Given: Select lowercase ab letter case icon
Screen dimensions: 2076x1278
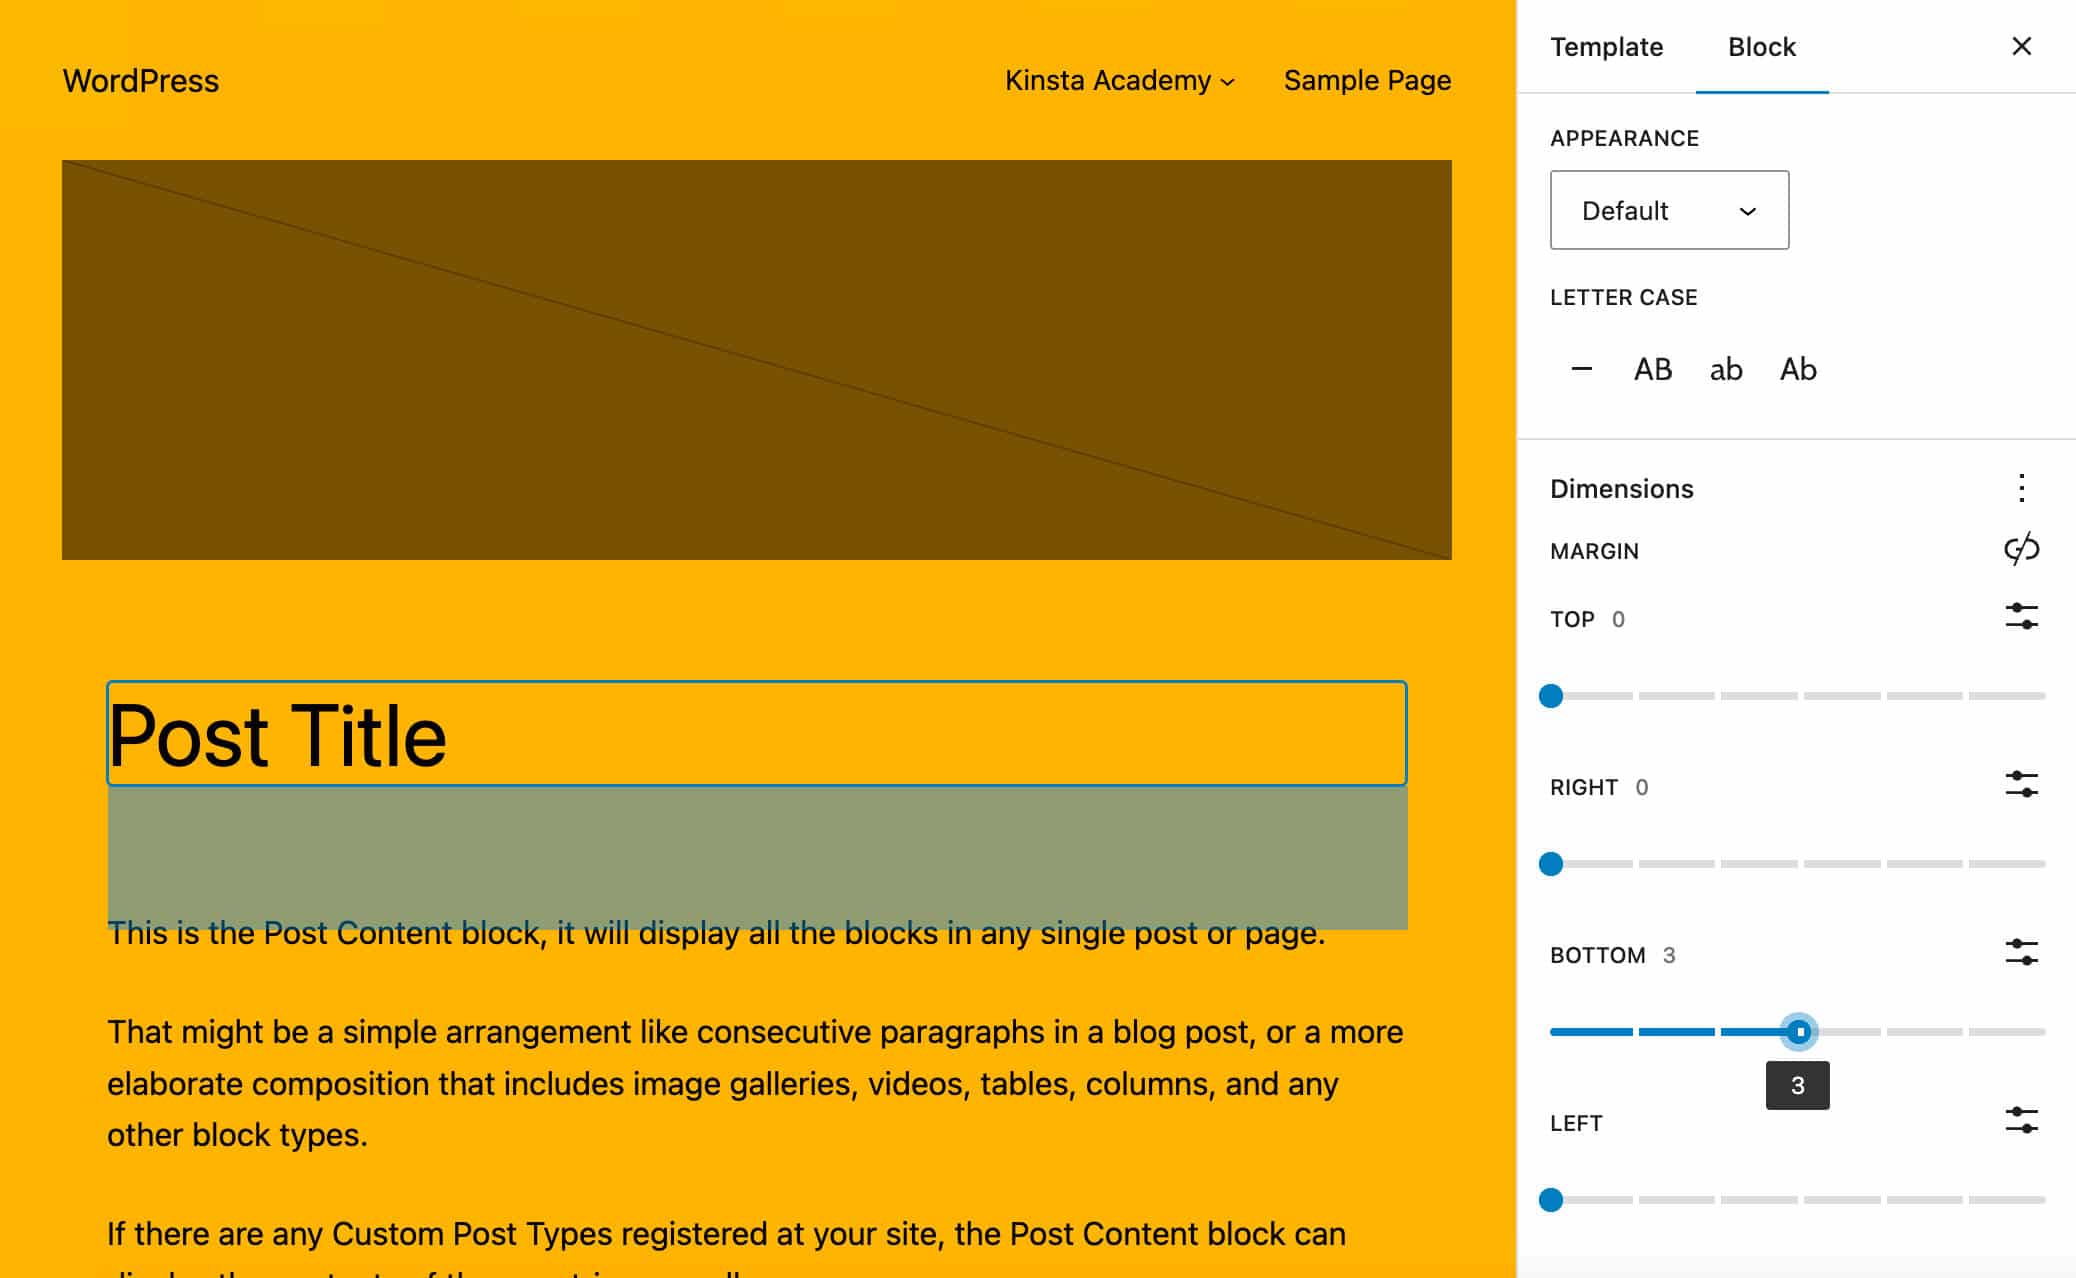Looking at the screenshot, I should click(x=1725, y=369).
